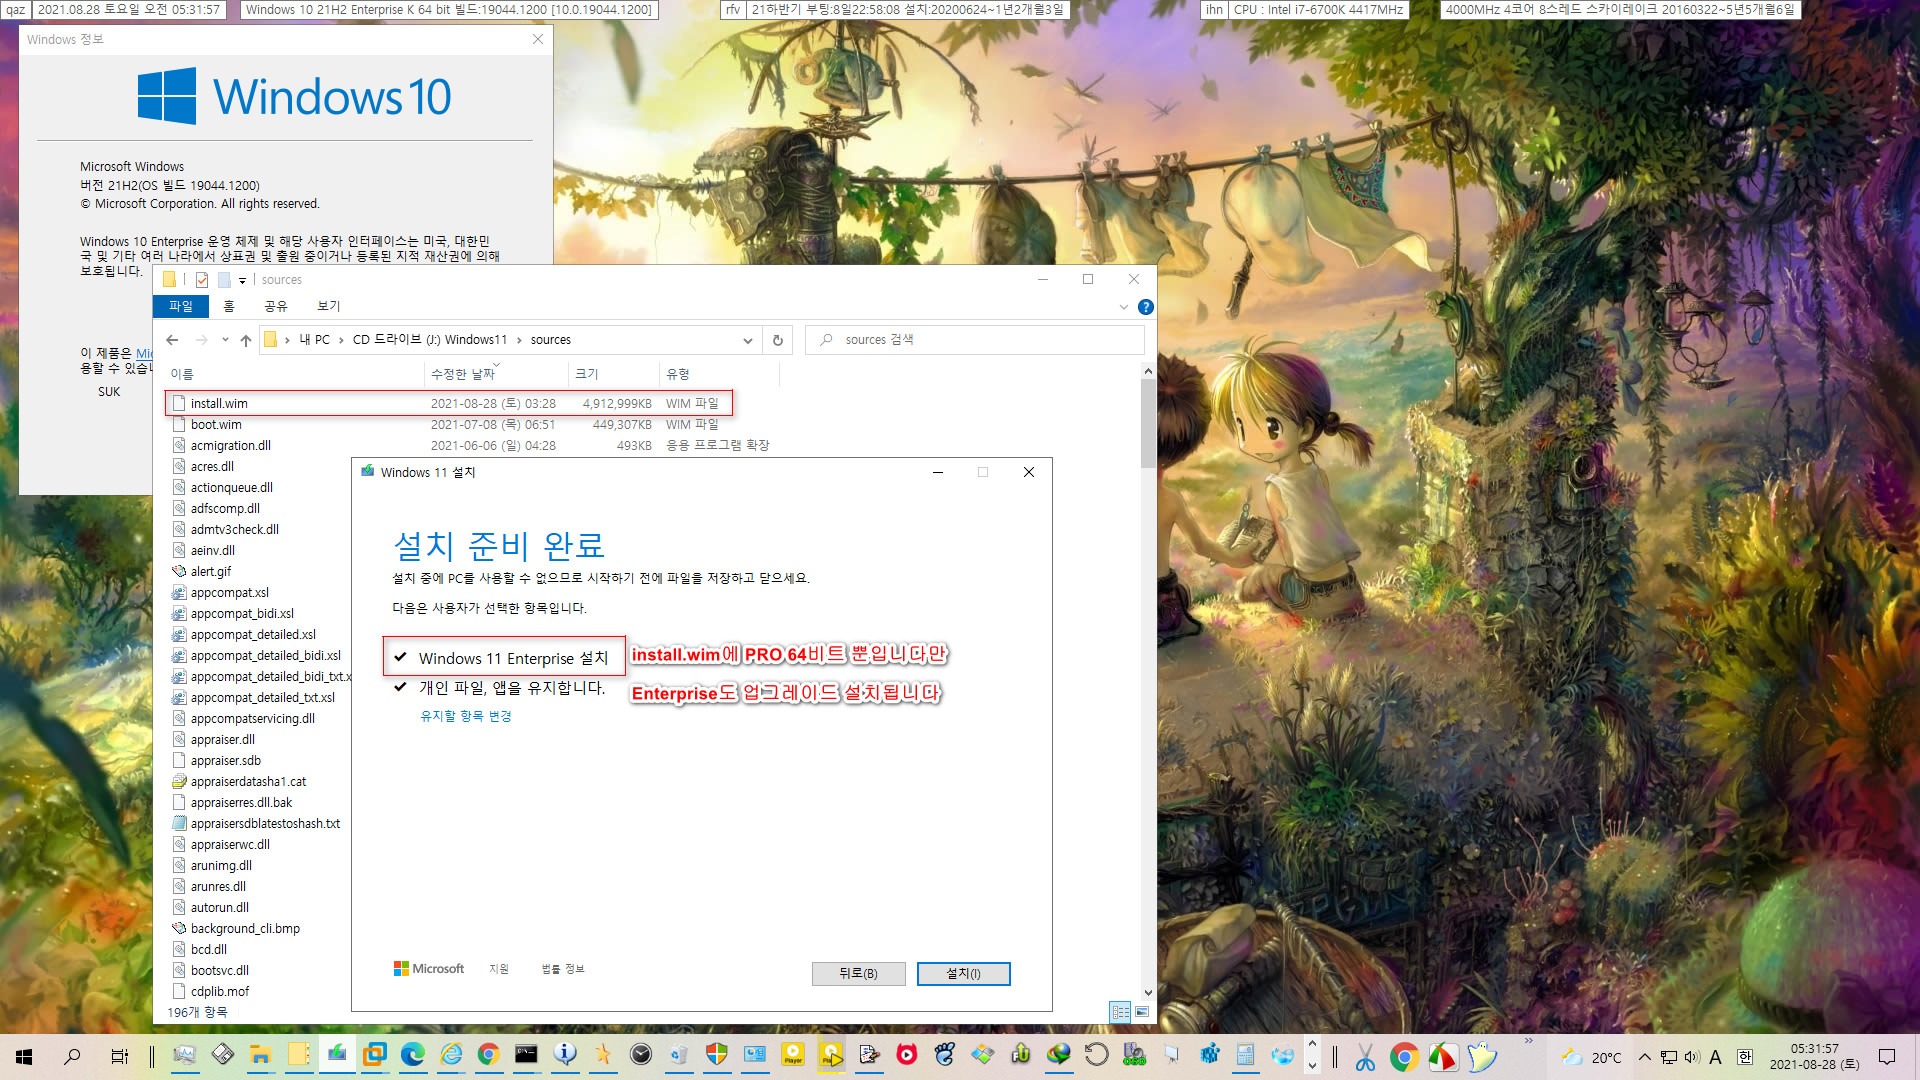Click taskbar toolbar row scroll up arrow
Viewport: 1920px width, 1080px height.
click(1312, 1043)
